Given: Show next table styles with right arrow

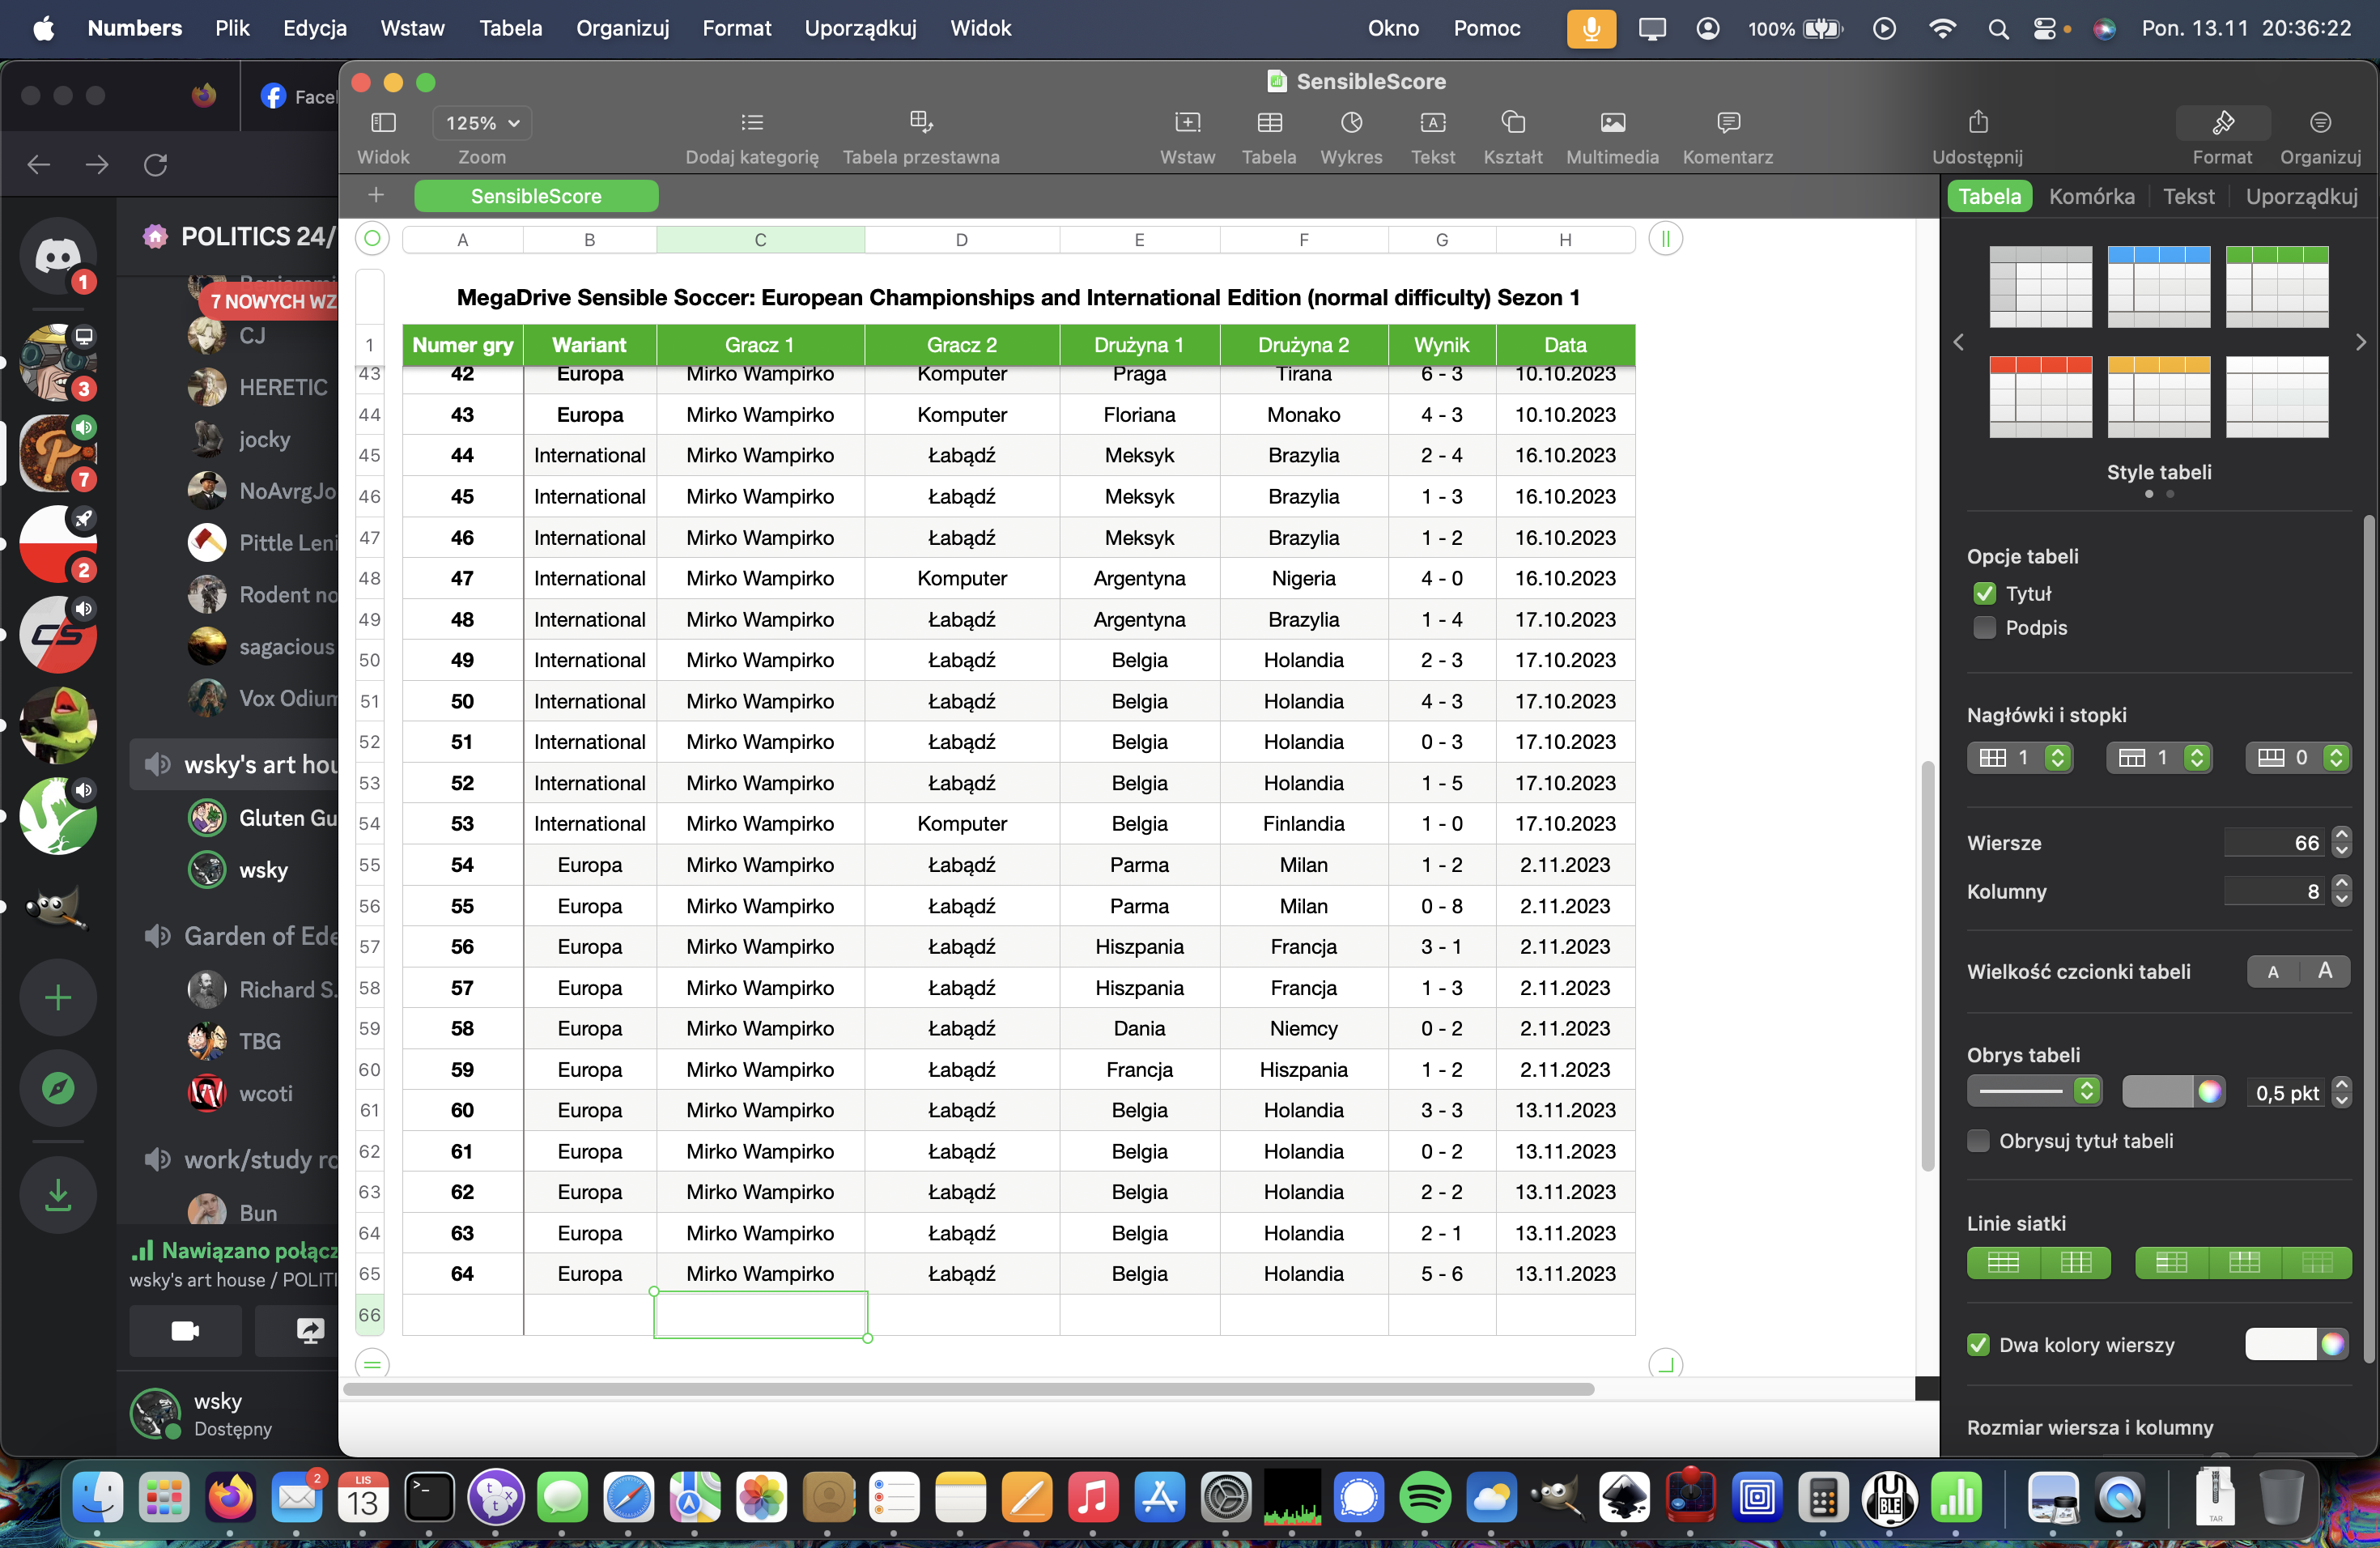Looking at the screenshot, I should coord(2360,343).
